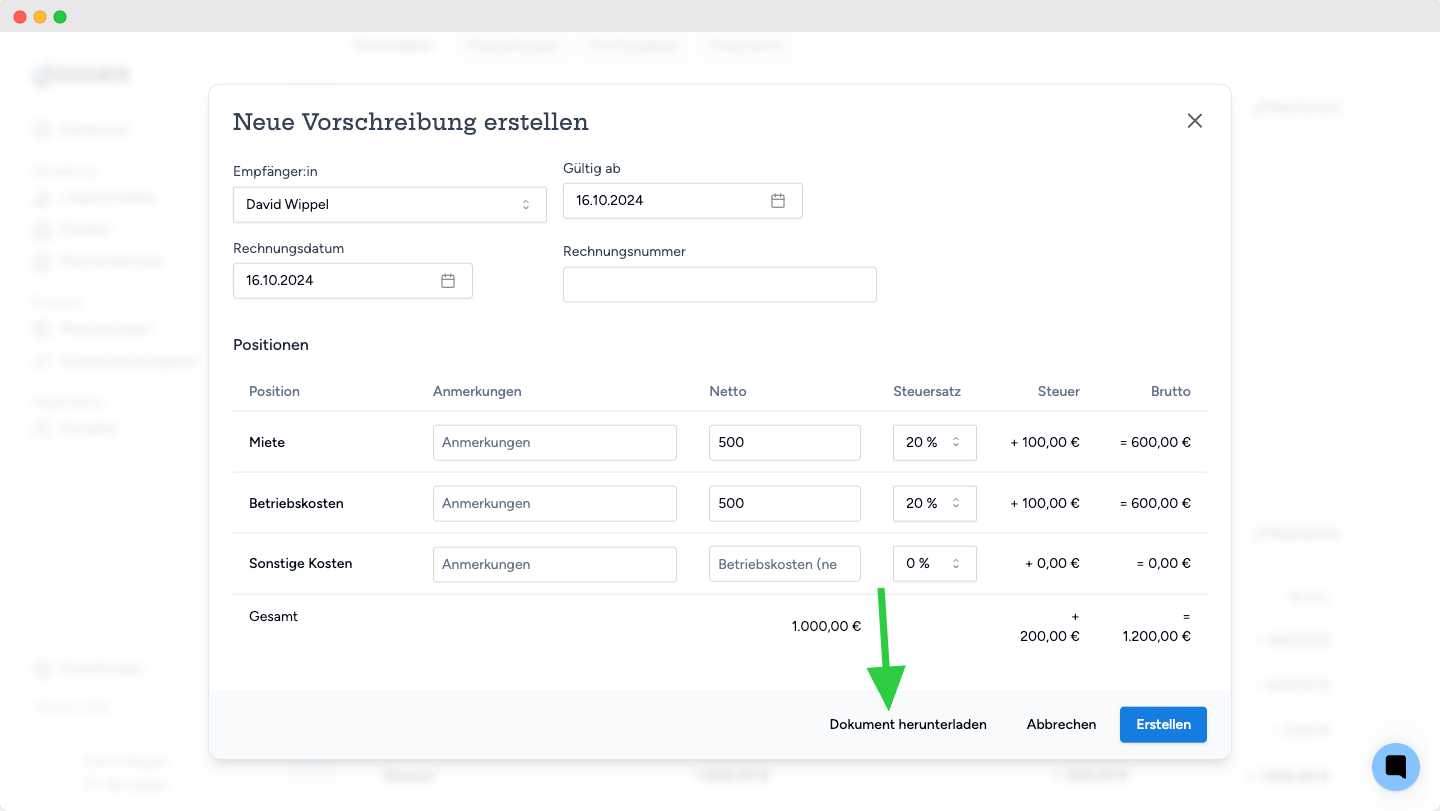Viewport: 1440px width, 811px height.
Task: Open the Betriebskosten Steuersatz dropdown
Action: pos(934,504)
